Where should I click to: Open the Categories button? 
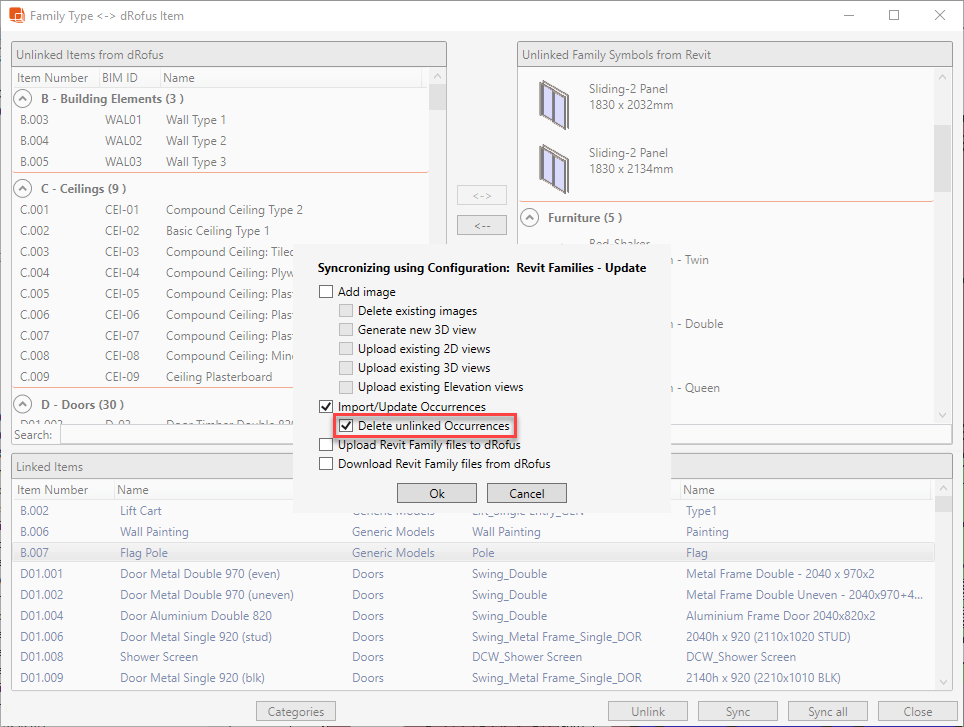(296, 712)
